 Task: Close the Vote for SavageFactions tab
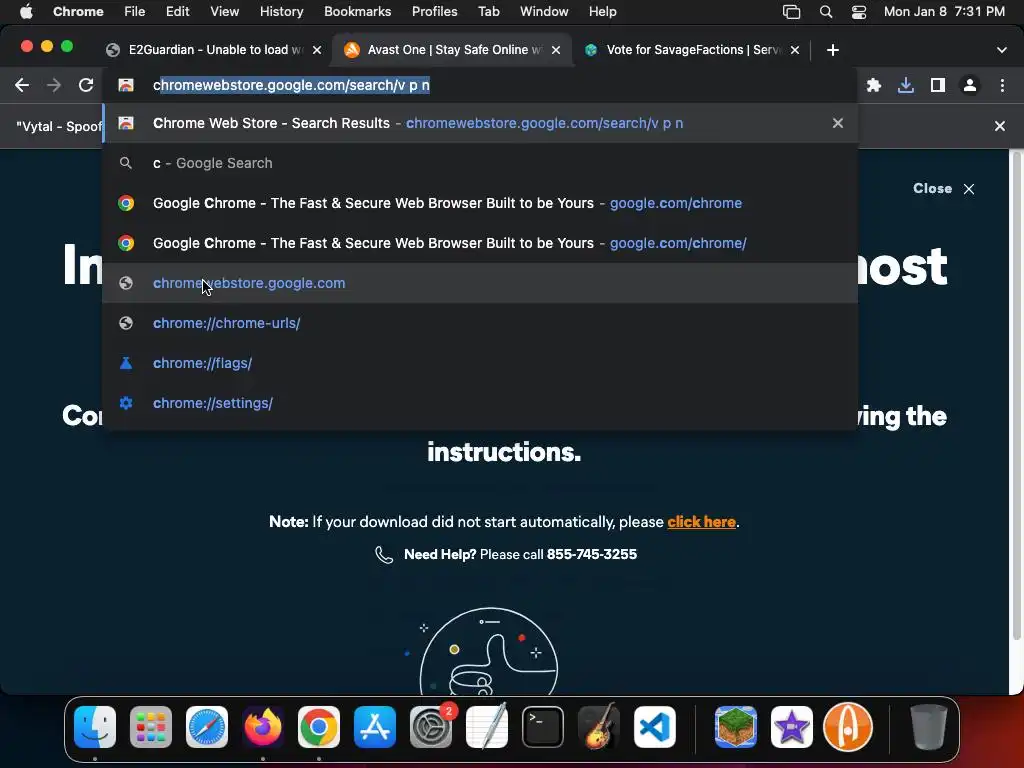coord(795,50)
